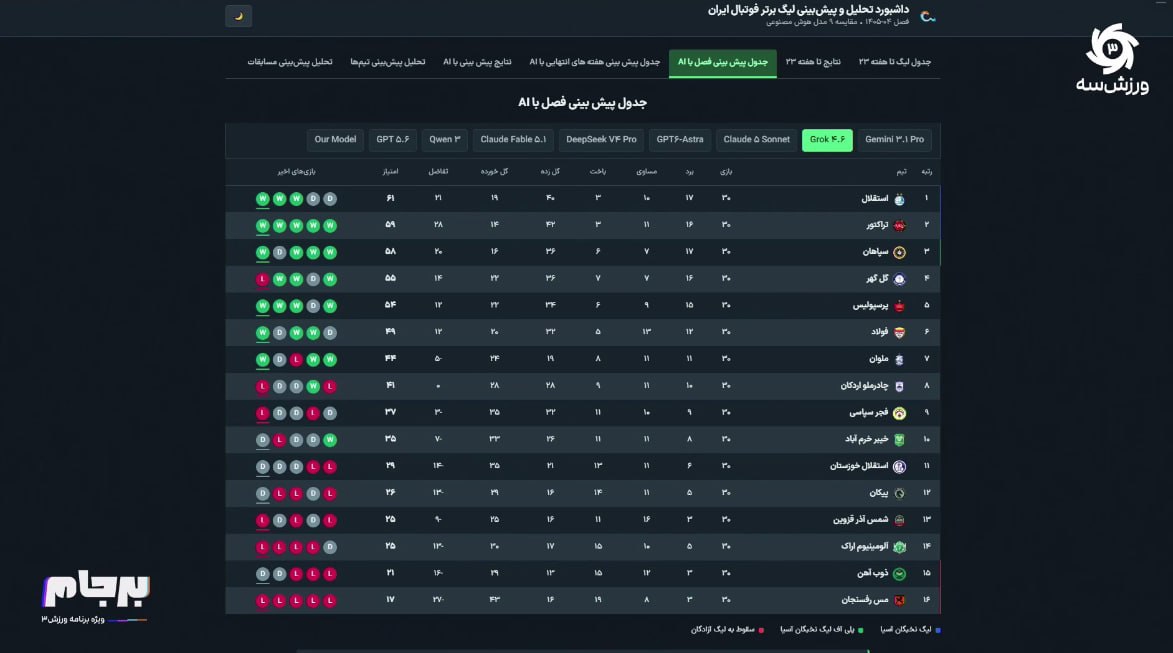This screenshot has height=653, width=1173.
Task: Click the Malavan (ملوان) team logo
Action: 899,360
